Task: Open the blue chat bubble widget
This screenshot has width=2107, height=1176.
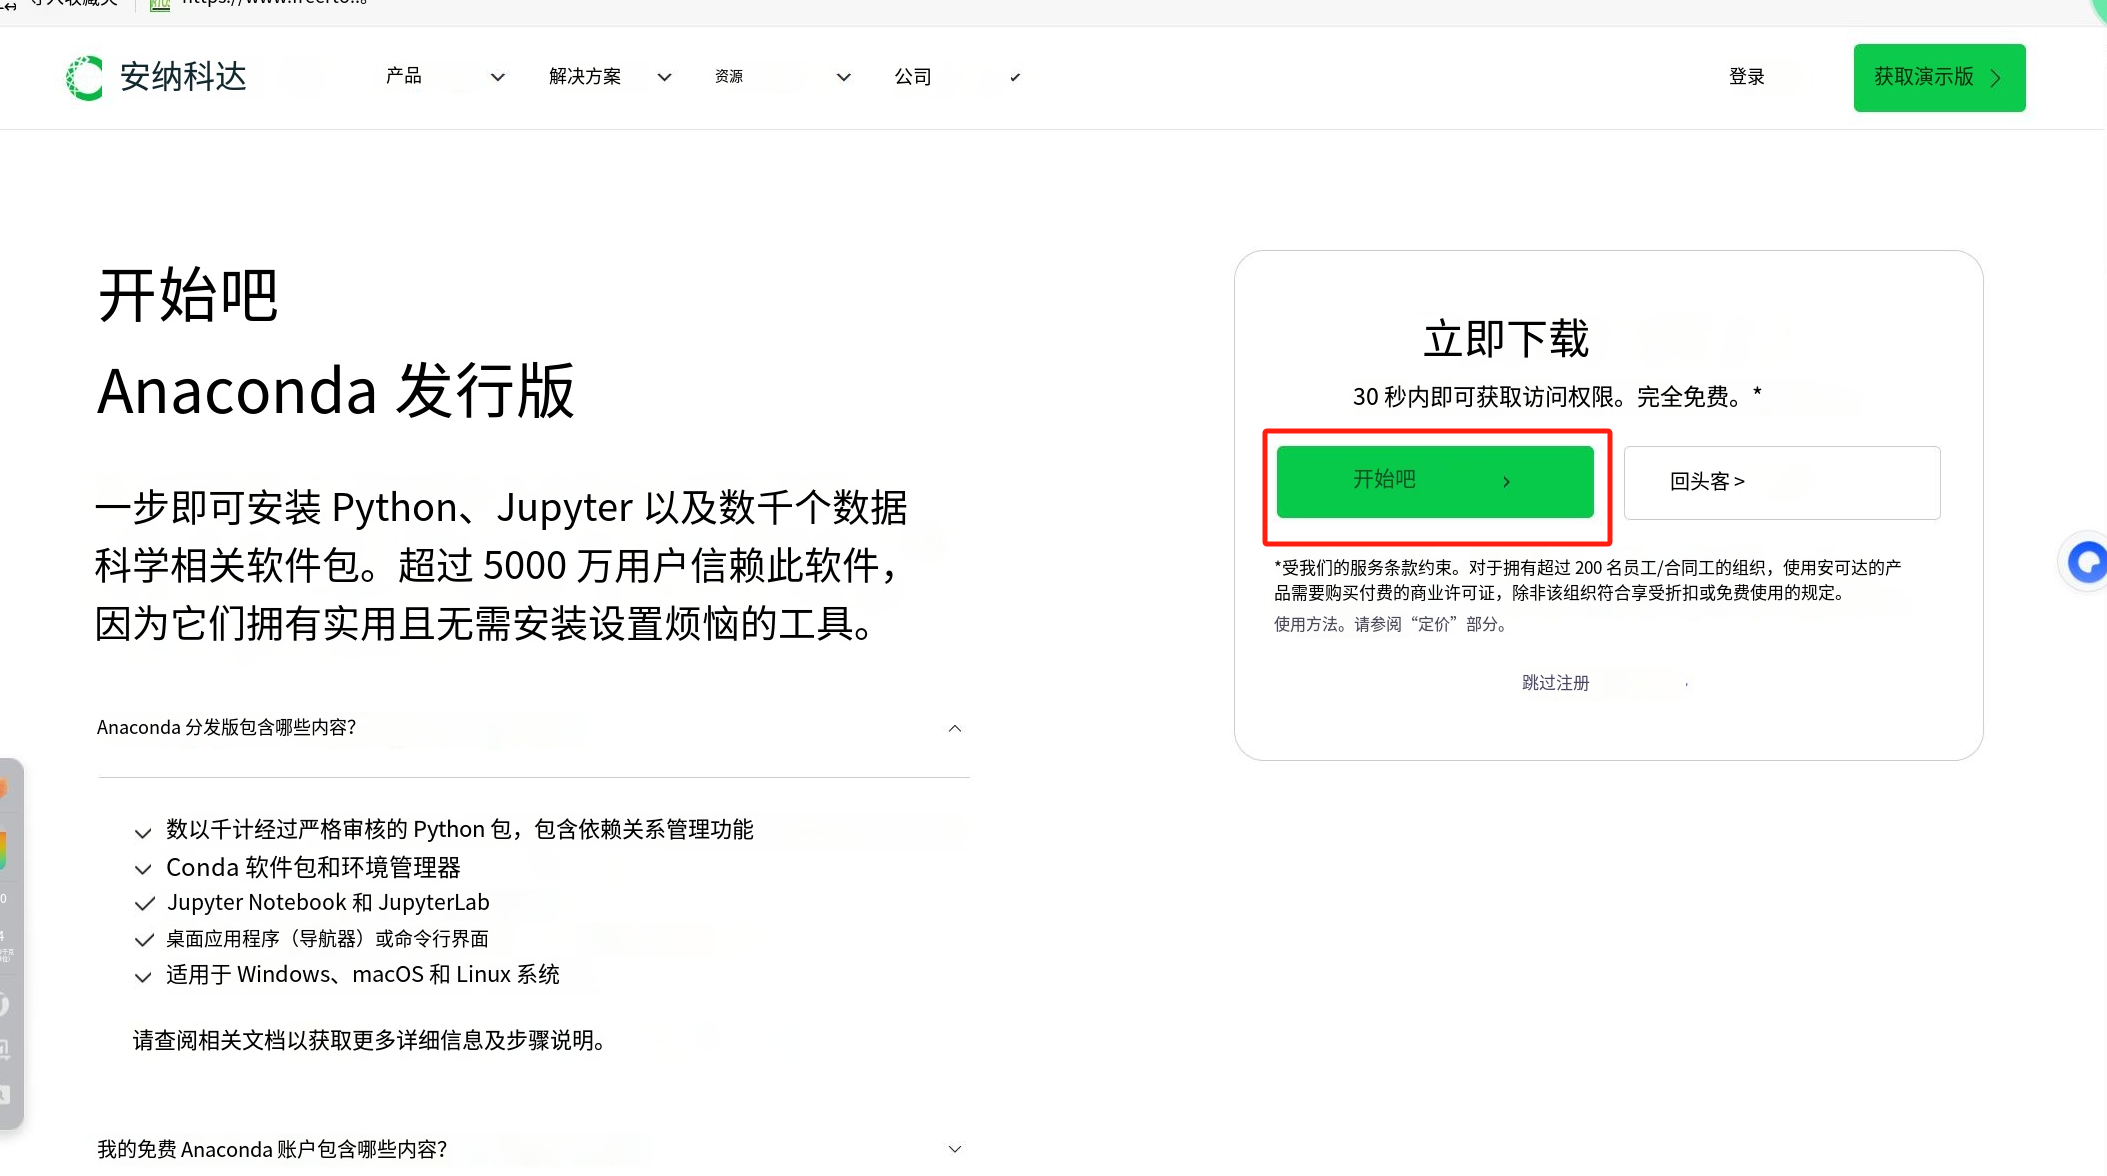Action: 2087,562
